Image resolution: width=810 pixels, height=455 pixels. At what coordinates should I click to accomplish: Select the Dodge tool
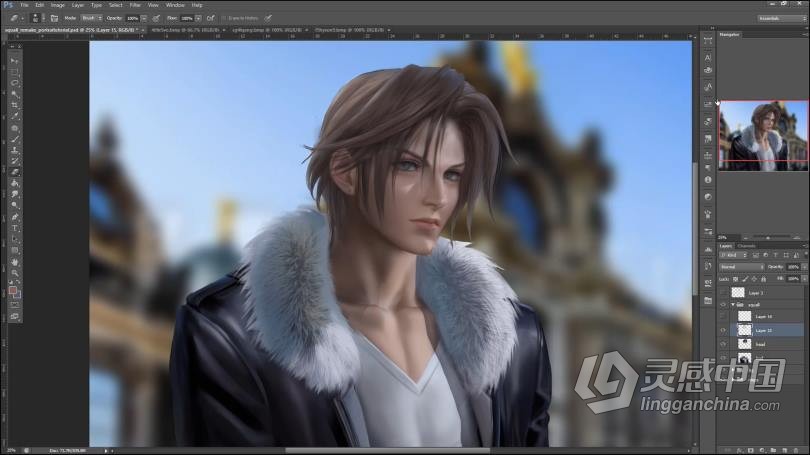click(x=14, y=206)
